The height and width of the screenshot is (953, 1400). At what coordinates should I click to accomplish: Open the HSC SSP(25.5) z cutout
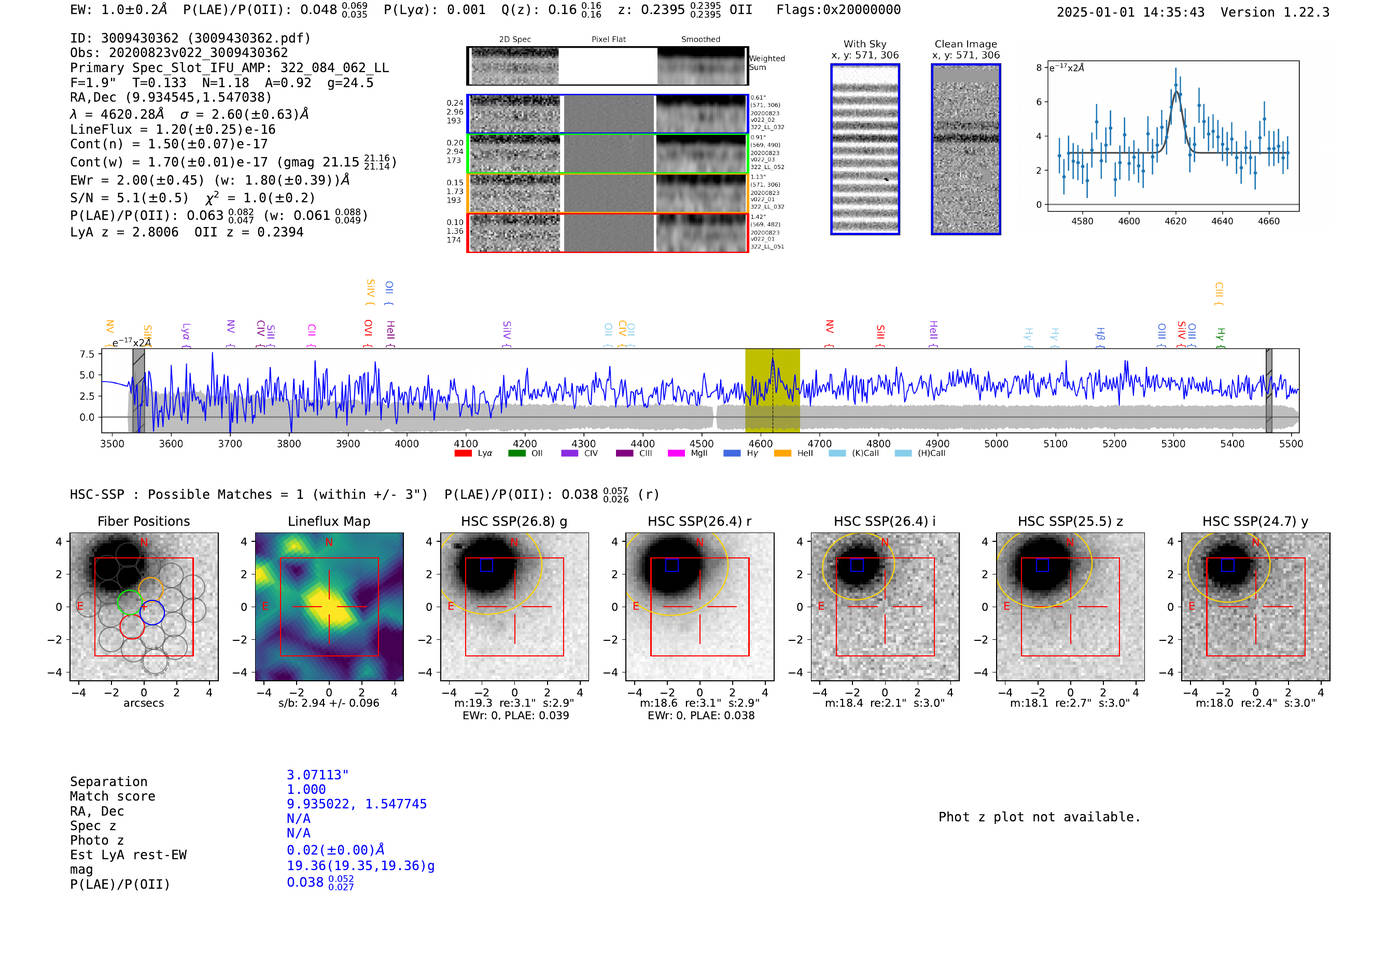pos(1070,606)
